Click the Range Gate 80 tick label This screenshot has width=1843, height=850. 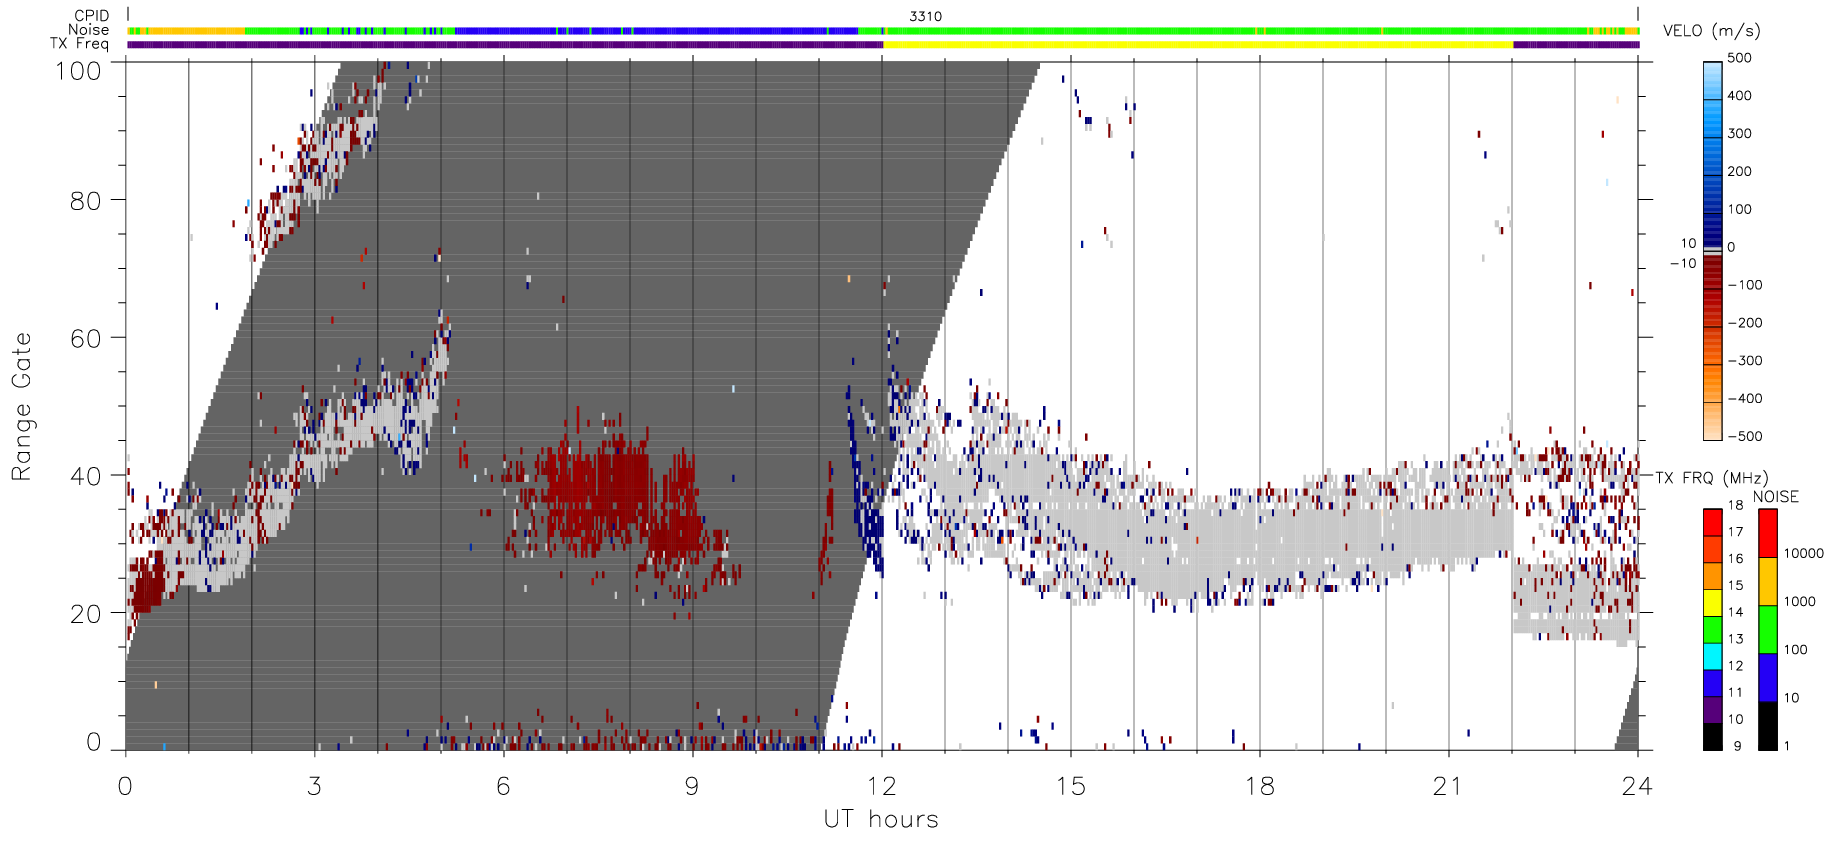(85, 201)
